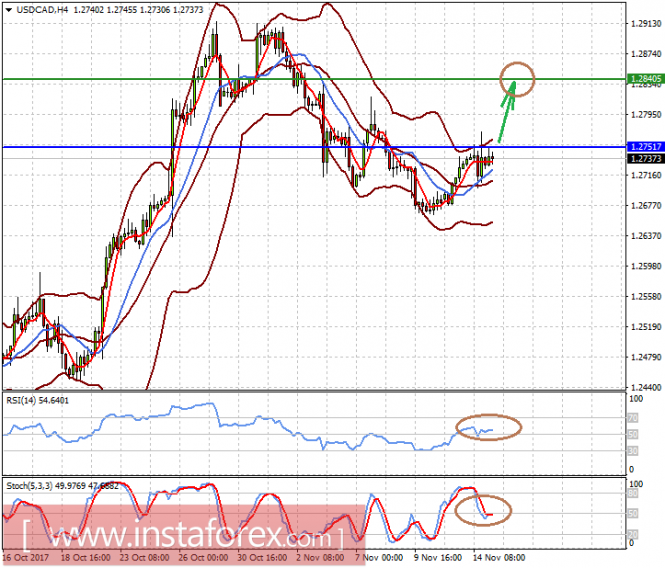Click the 1.24790 price scale value
This screenshot has width=665, height=568.
pyautogui.click(x=646, y=357)
